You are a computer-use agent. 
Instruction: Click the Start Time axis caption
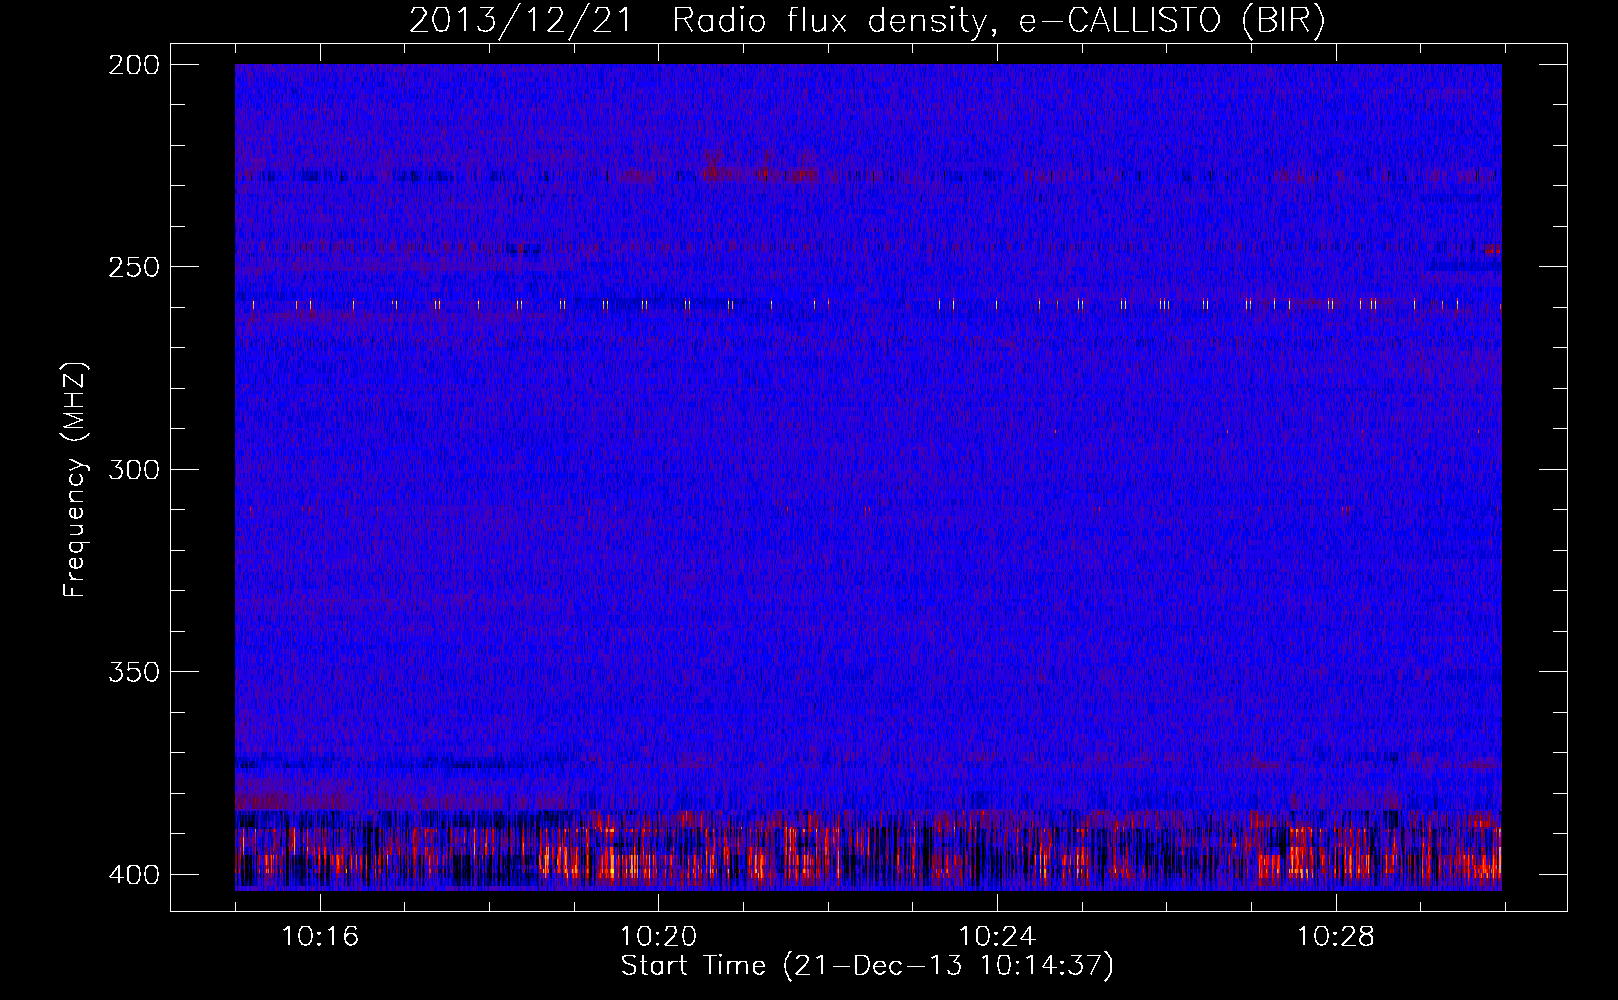point(867,966)
